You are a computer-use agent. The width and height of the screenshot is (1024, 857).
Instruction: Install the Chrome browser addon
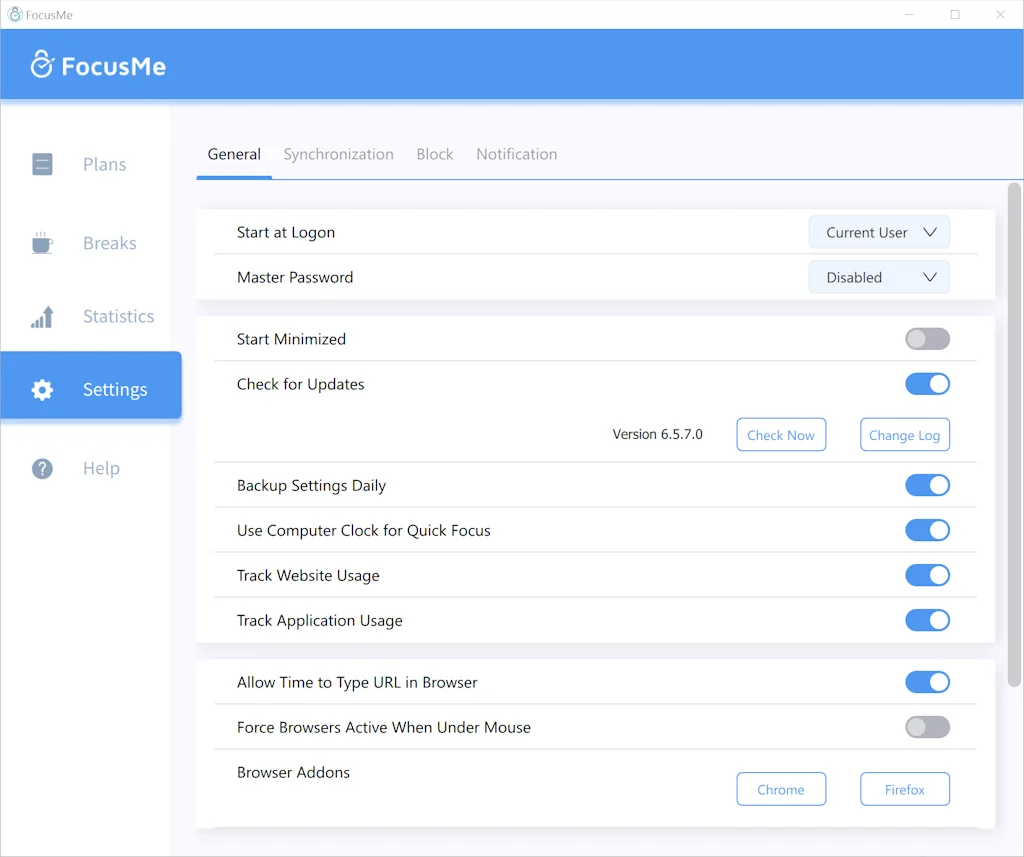[x=781, y=789]
